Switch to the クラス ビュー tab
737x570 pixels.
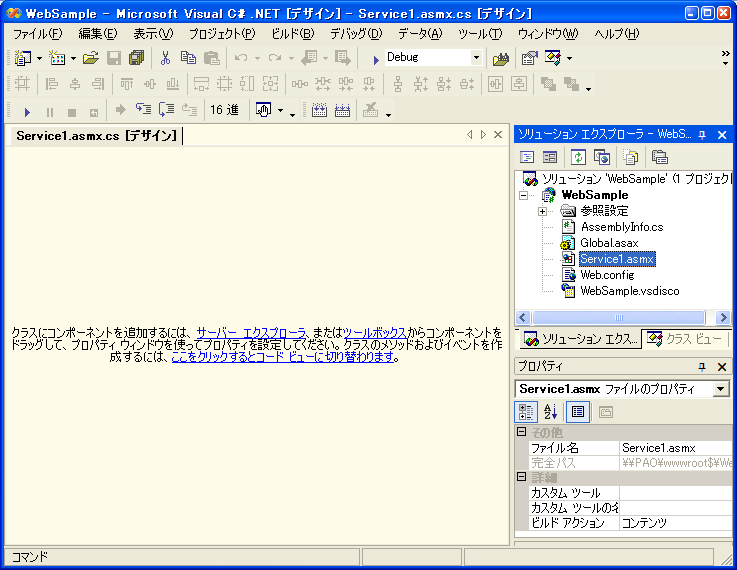[x=685, y=339]
